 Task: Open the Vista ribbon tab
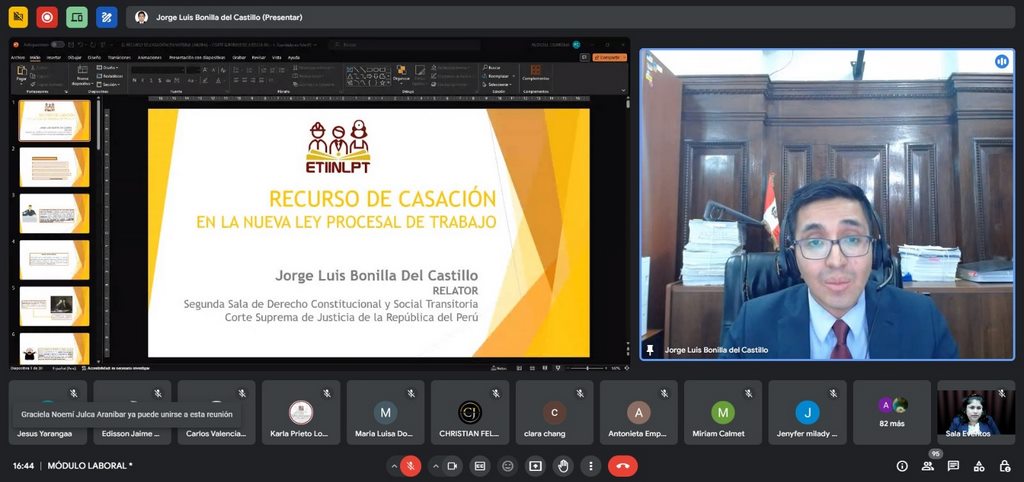pos(277,57)
